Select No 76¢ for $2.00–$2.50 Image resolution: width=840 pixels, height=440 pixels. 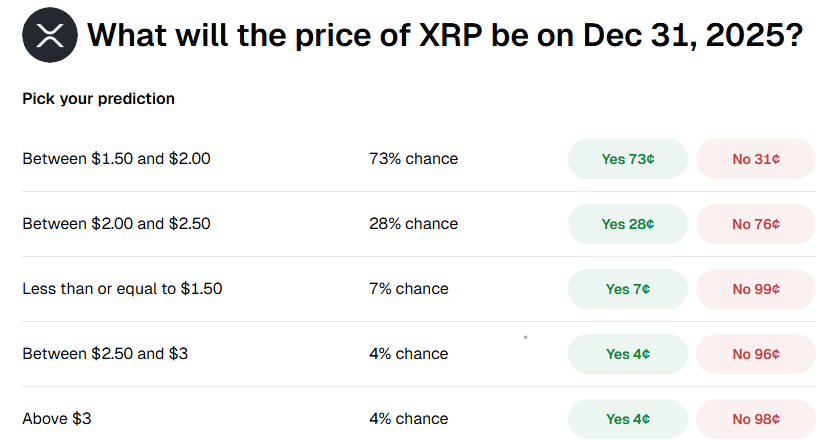(x=756, y=224)
